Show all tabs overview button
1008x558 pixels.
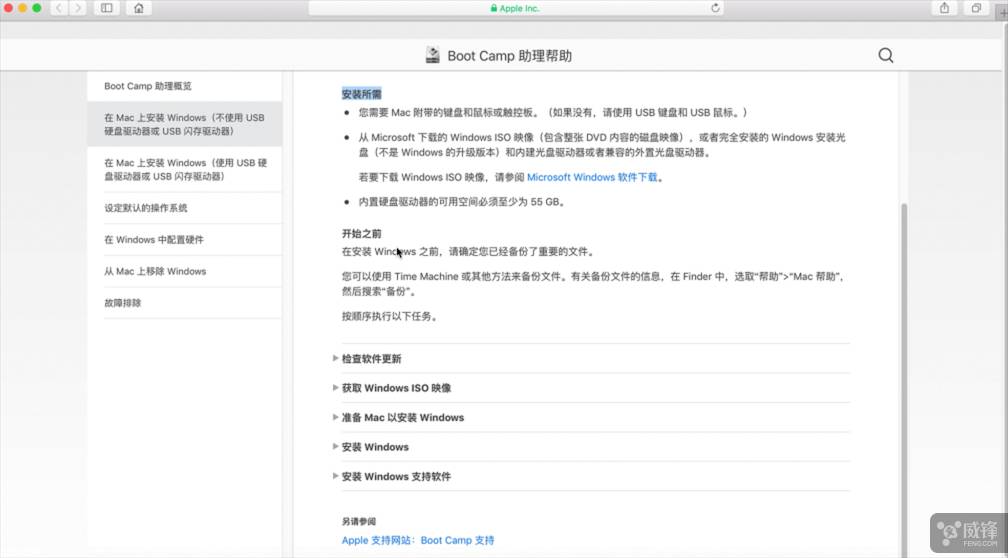(x=976, y=8)
